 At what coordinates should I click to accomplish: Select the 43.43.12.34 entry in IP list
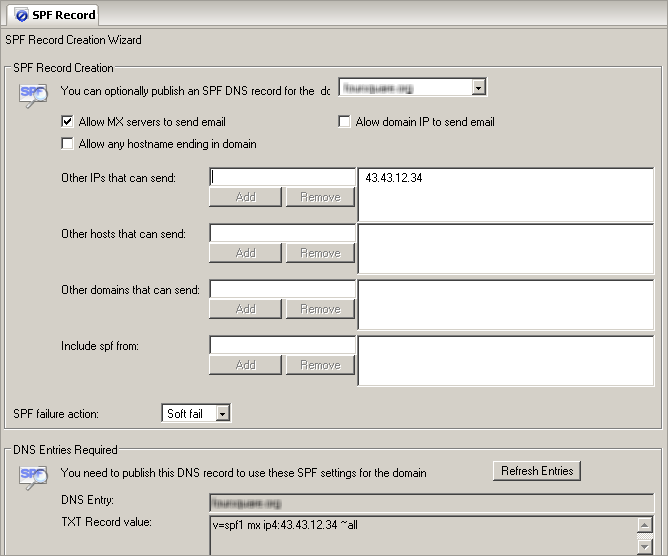pos(393,178)
